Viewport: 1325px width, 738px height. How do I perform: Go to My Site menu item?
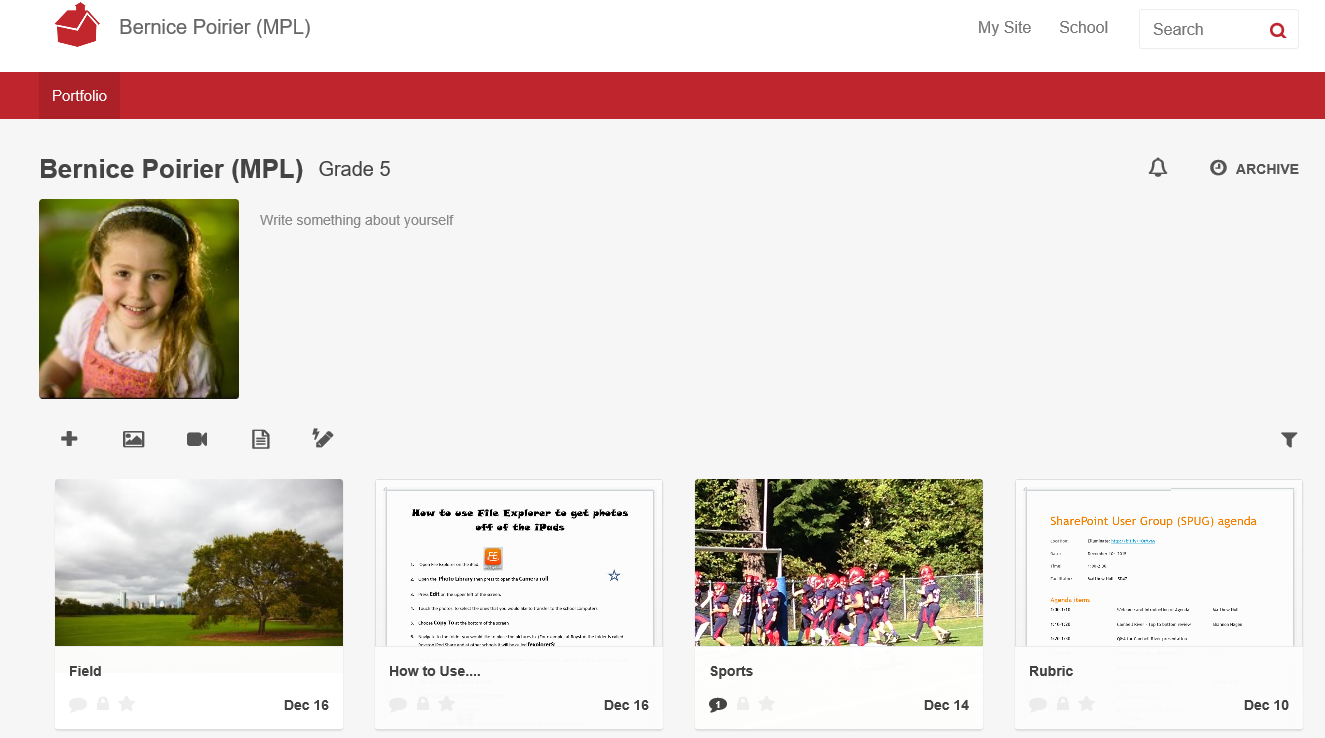(x=1004, y=28)
